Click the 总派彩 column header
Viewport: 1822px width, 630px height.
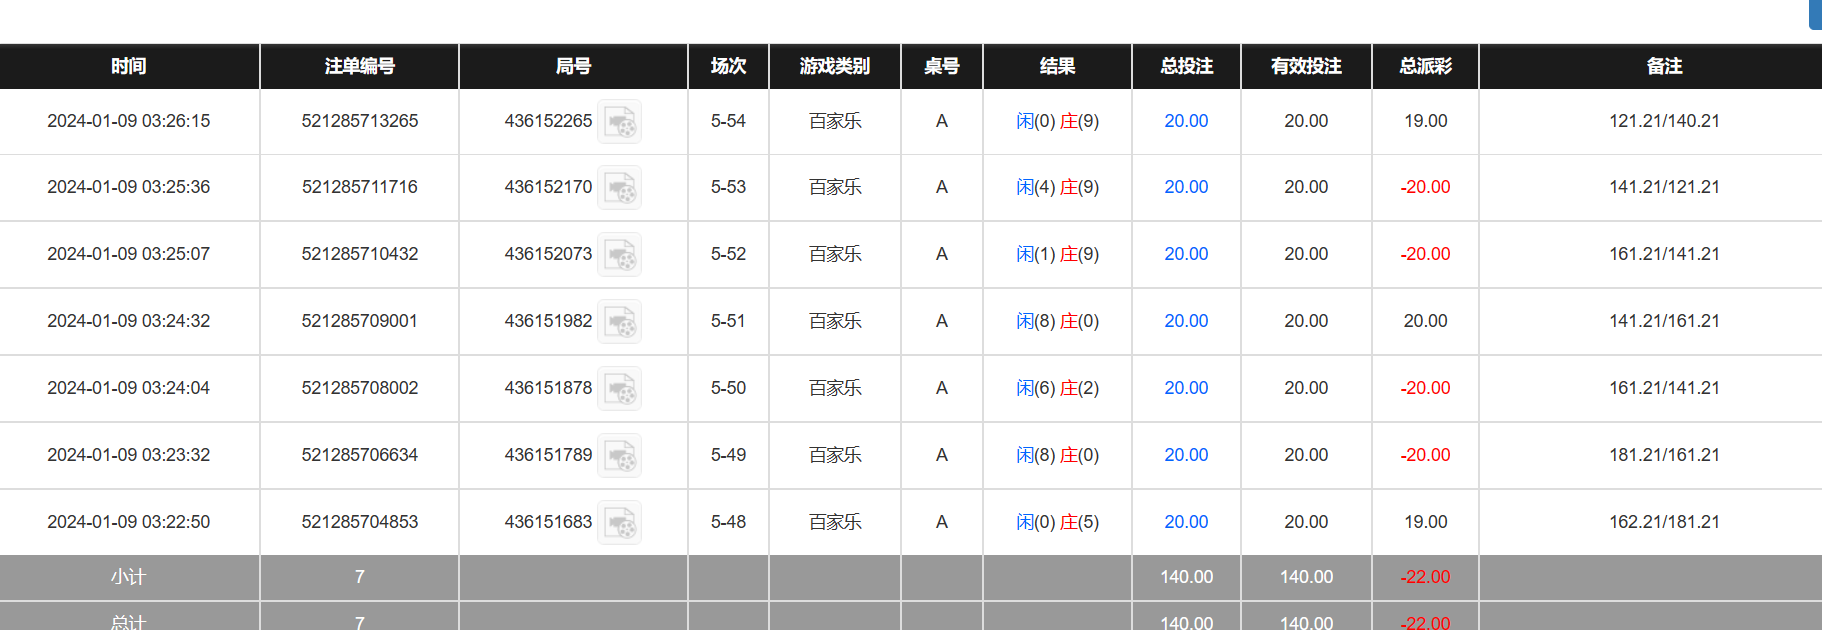1425,66
